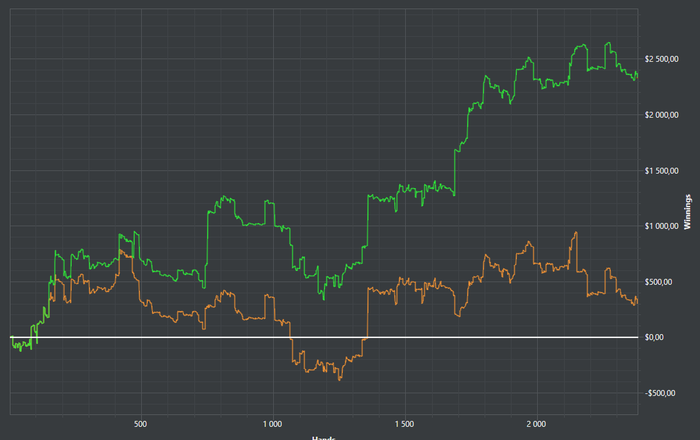
Task: Click the $2 000,00 winnings axis label
Action: [662, 115]
